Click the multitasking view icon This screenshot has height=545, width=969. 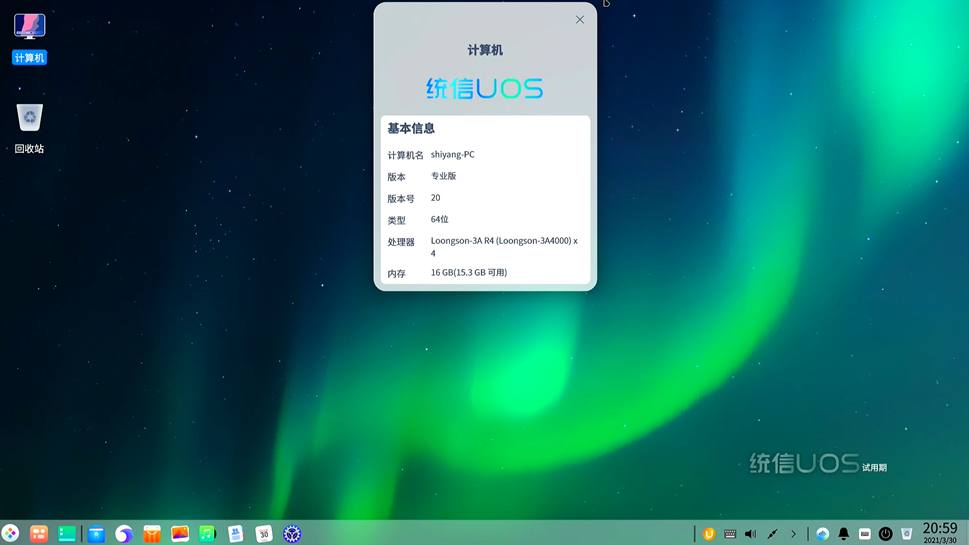(x=39, y=534)
